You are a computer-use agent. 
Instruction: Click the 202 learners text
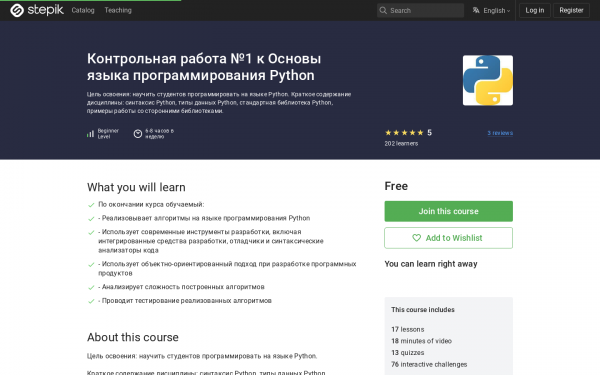point(401,143)
